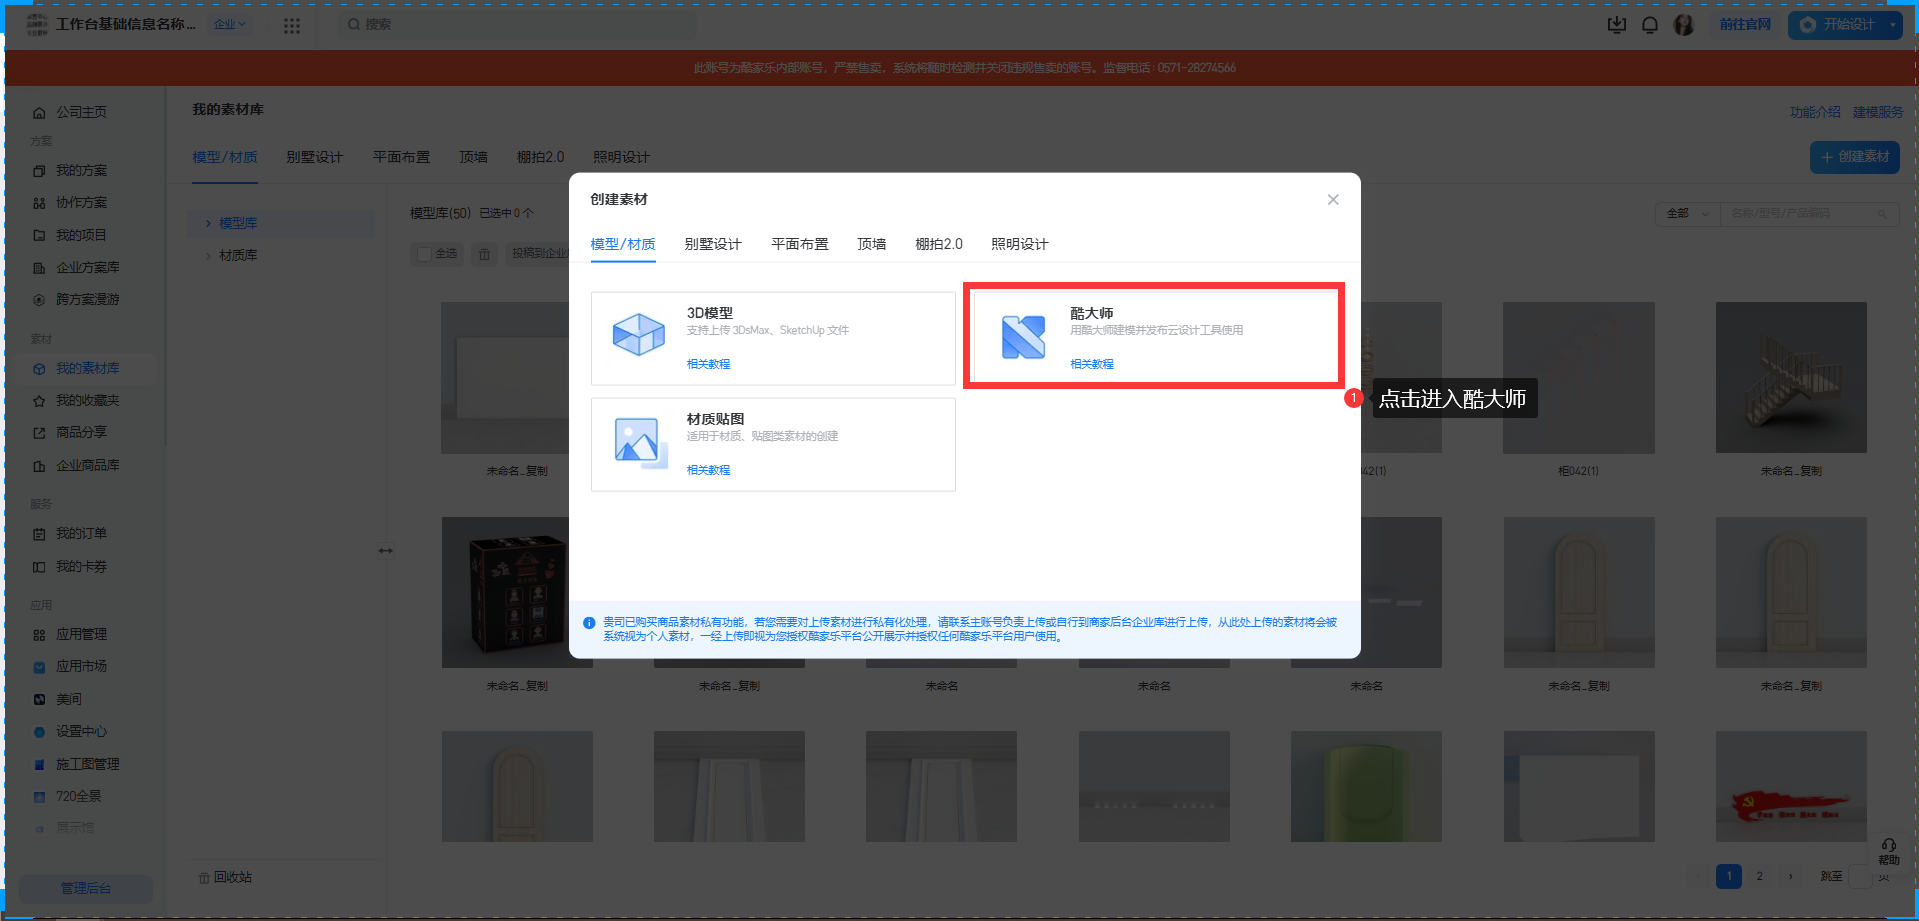Image resolution: width=1919 pixels, height=921 pixels.
Task: Click the 公司主页 home icon in sidebar
Action: [x=39, y=113]
